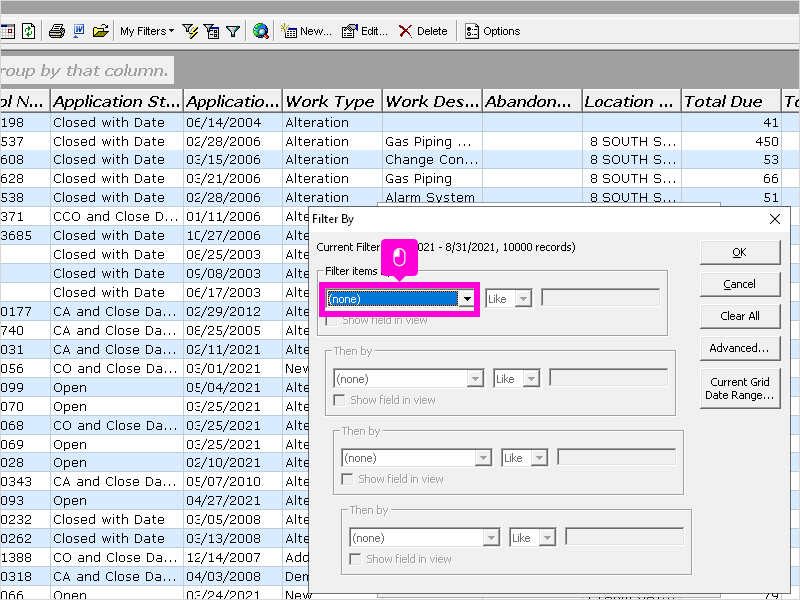This screenshot has height=600, width=800.
Task: Expand the Filter items field dropdown arrow
Action: pyautogui.click(x=467, y=299)
